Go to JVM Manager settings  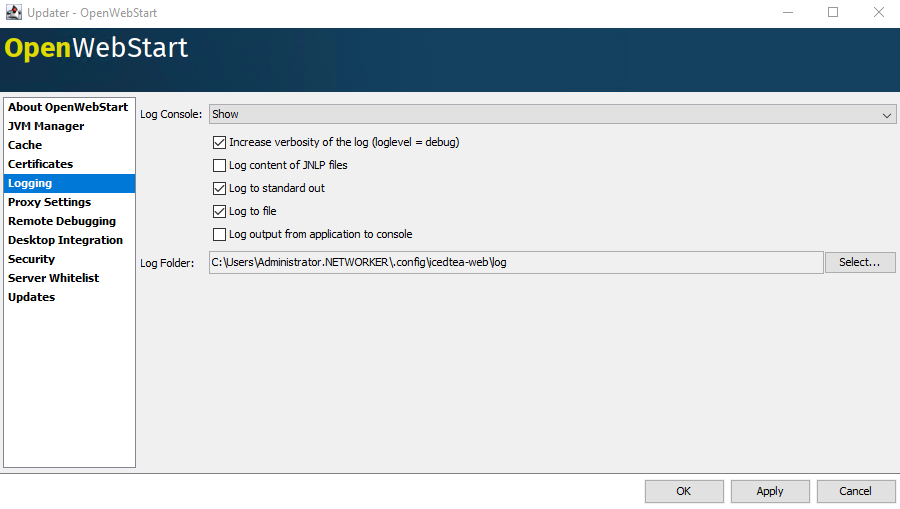click(x=46, y=126)
